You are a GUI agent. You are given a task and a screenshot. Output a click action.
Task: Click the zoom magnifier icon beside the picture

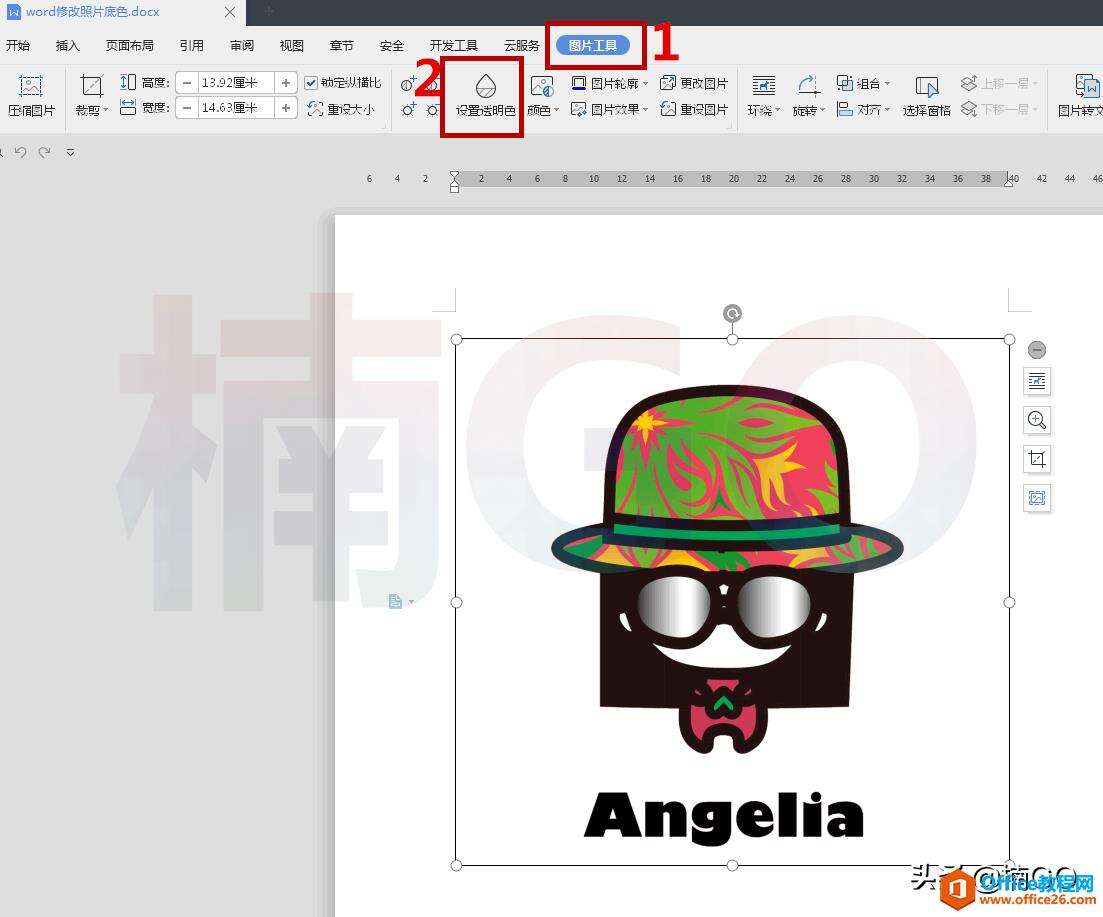pos(1037,420)
